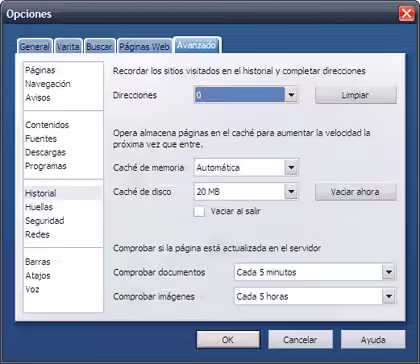Click the Direcciones value field showing 0
The image size is (420, 364).
(x=240, y=95)
